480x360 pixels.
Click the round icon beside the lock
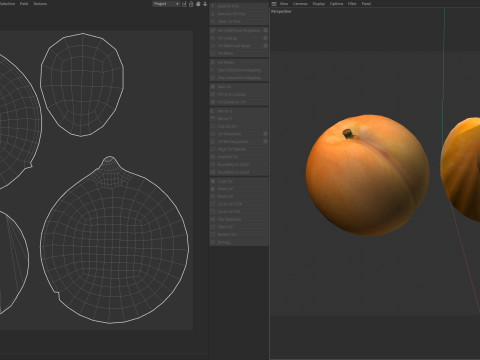198,4
